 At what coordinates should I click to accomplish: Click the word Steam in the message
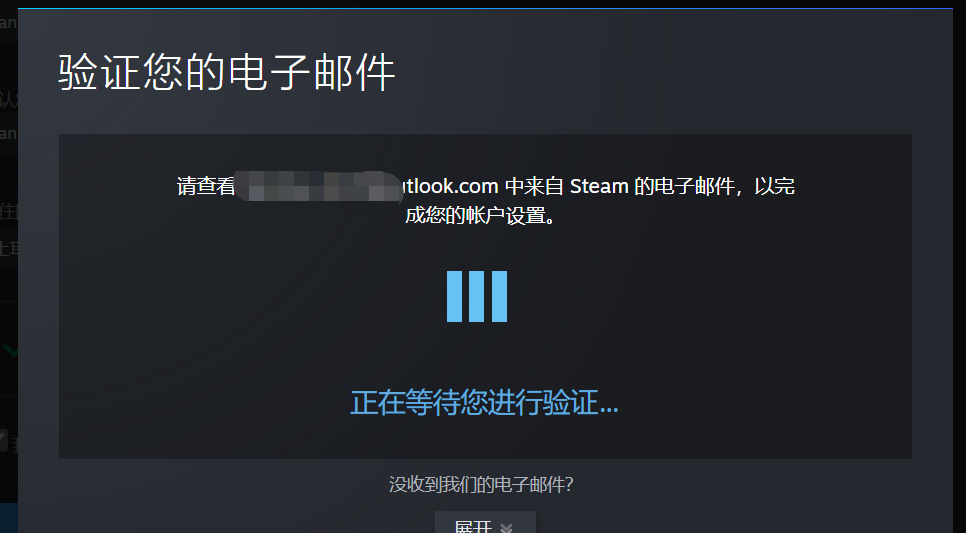pyautogui.click(x=599, y=185)
